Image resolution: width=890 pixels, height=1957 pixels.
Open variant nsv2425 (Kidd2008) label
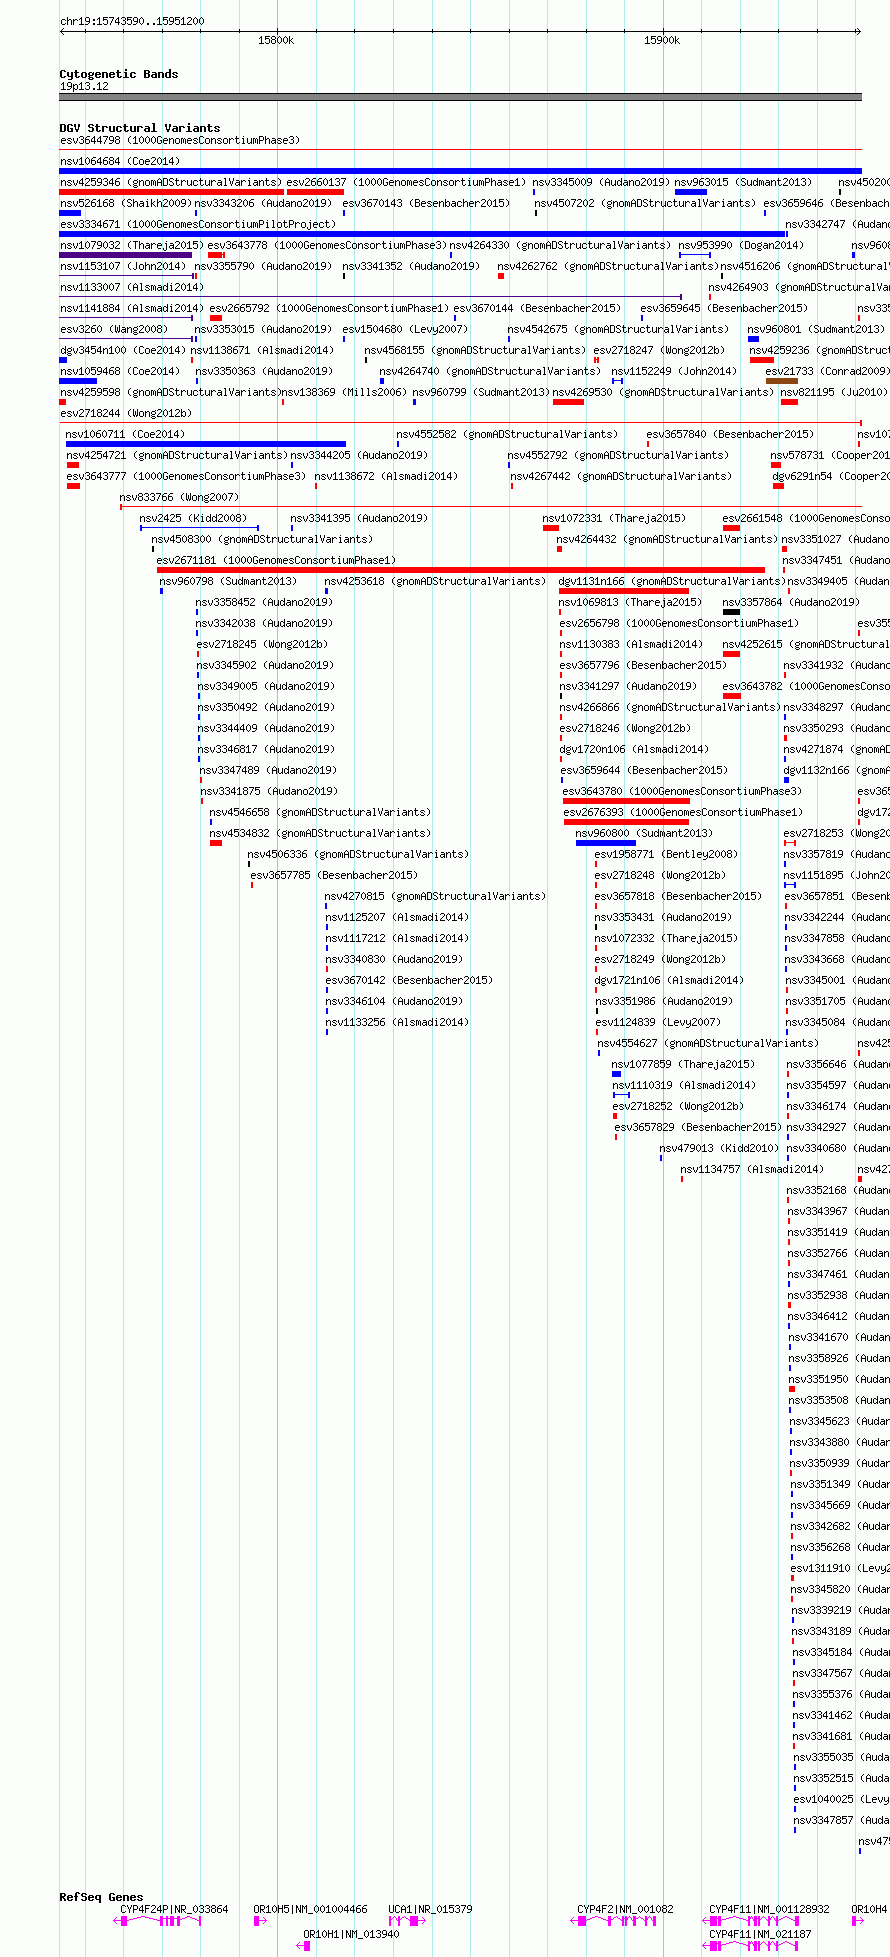point(193,518)
